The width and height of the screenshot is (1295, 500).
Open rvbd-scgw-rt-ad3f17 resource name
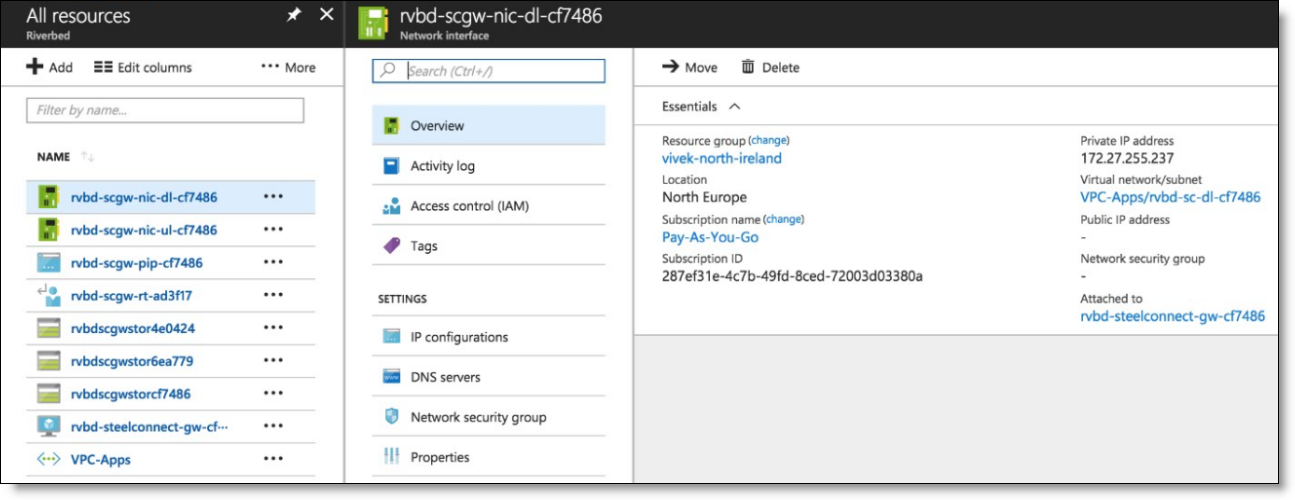tap(132, 295)
